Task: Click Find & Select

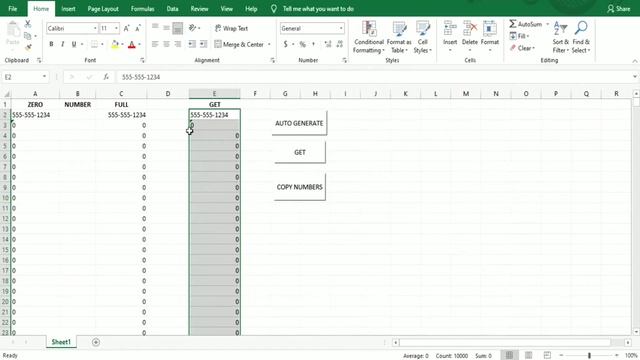Action: pos(581,37)
